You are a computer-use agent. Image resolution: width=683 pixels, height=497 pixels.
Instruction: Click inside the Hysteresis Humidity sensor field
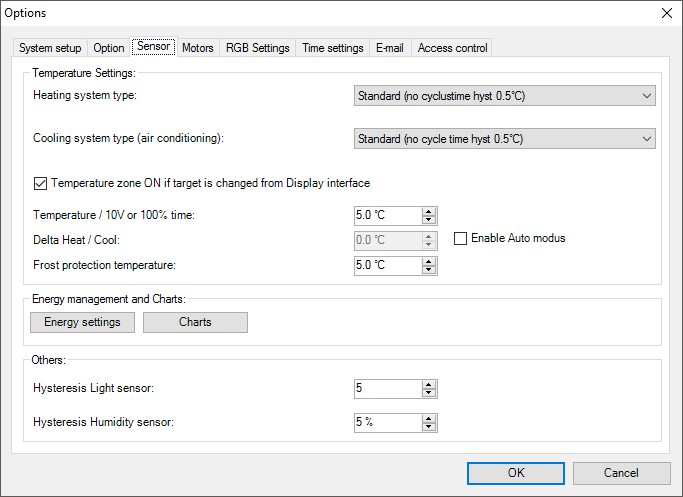pyautogui.click(x=387, y=422)
